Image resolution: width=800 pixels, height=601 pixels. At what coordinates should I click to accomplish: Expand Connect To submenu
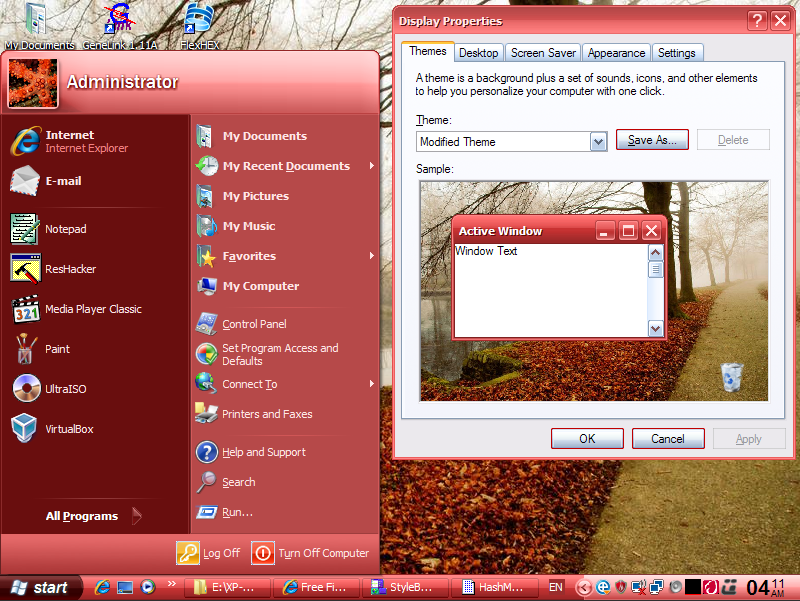point(286,384)
